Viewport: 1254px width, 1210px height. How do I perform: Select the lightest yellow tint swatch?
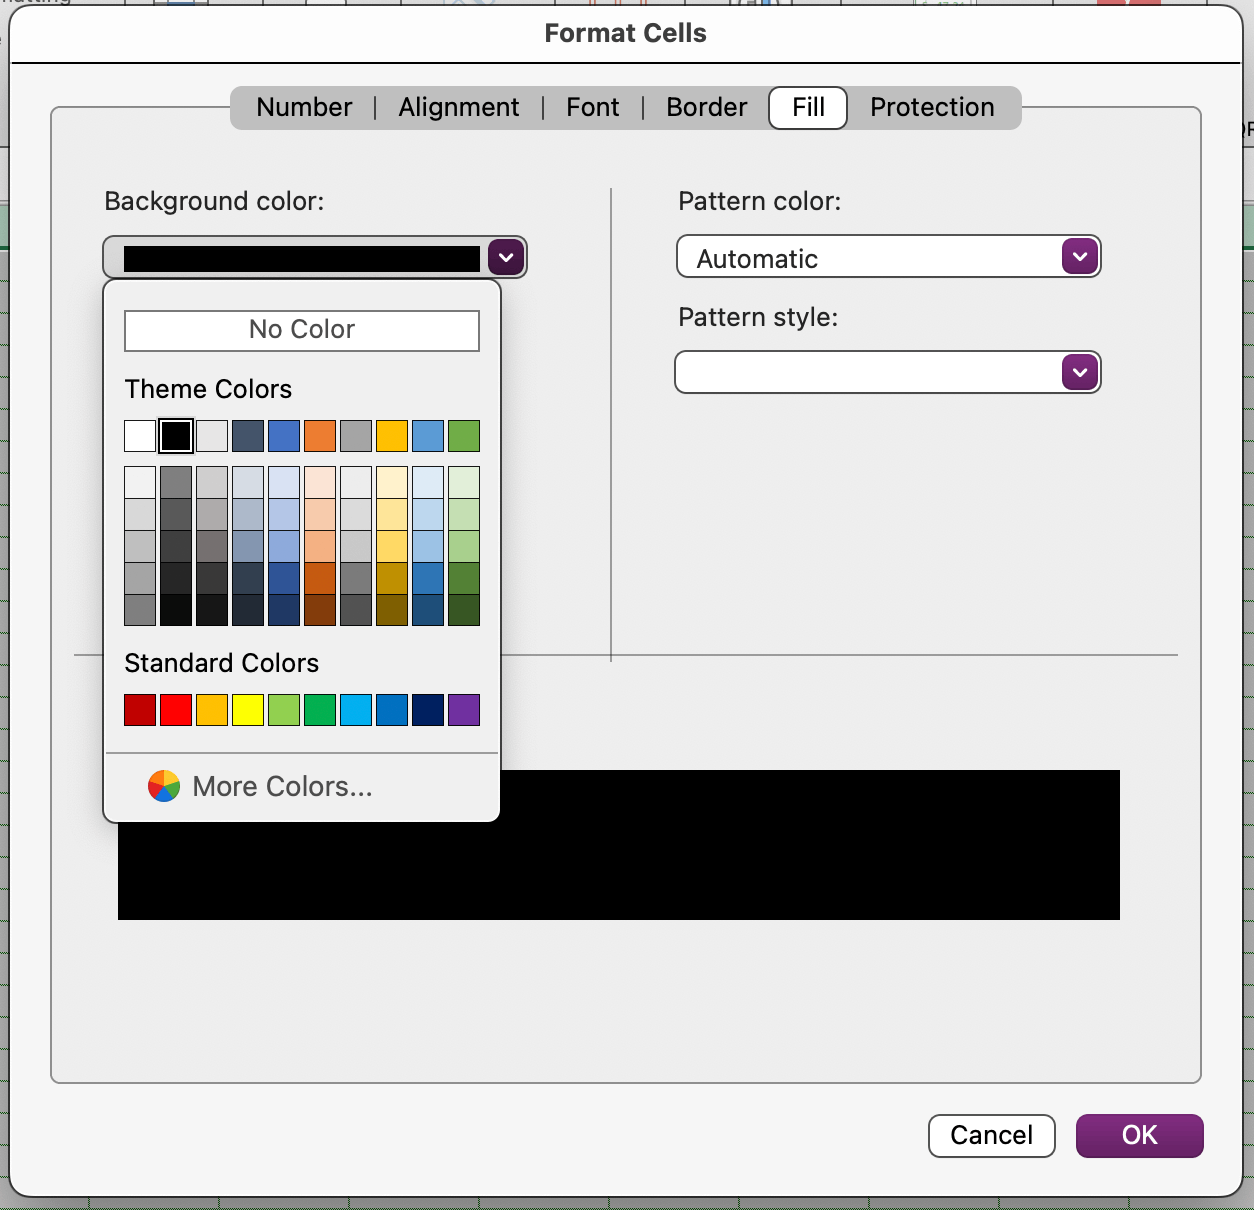(x=392, y=482)
